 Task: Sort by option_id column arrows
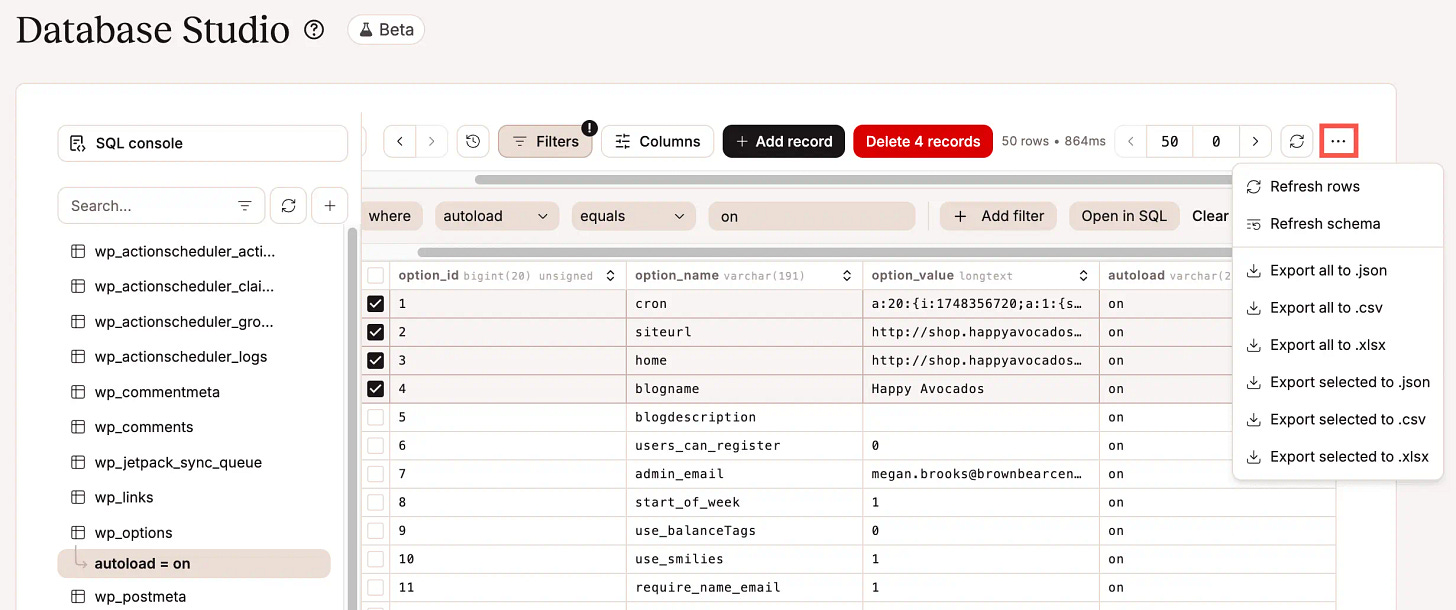(x=611, y=276)
